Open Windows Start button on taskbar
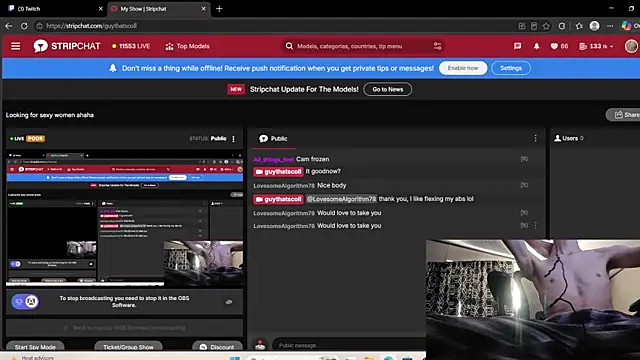 coord(235,358)
